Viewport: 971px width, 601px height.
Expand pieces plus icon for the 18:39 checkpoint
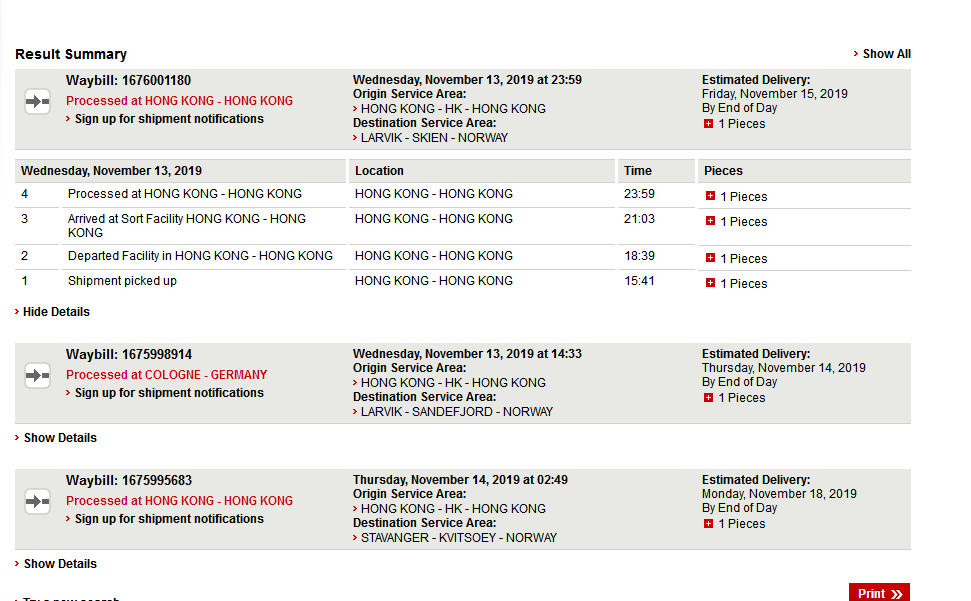point(710,258)
